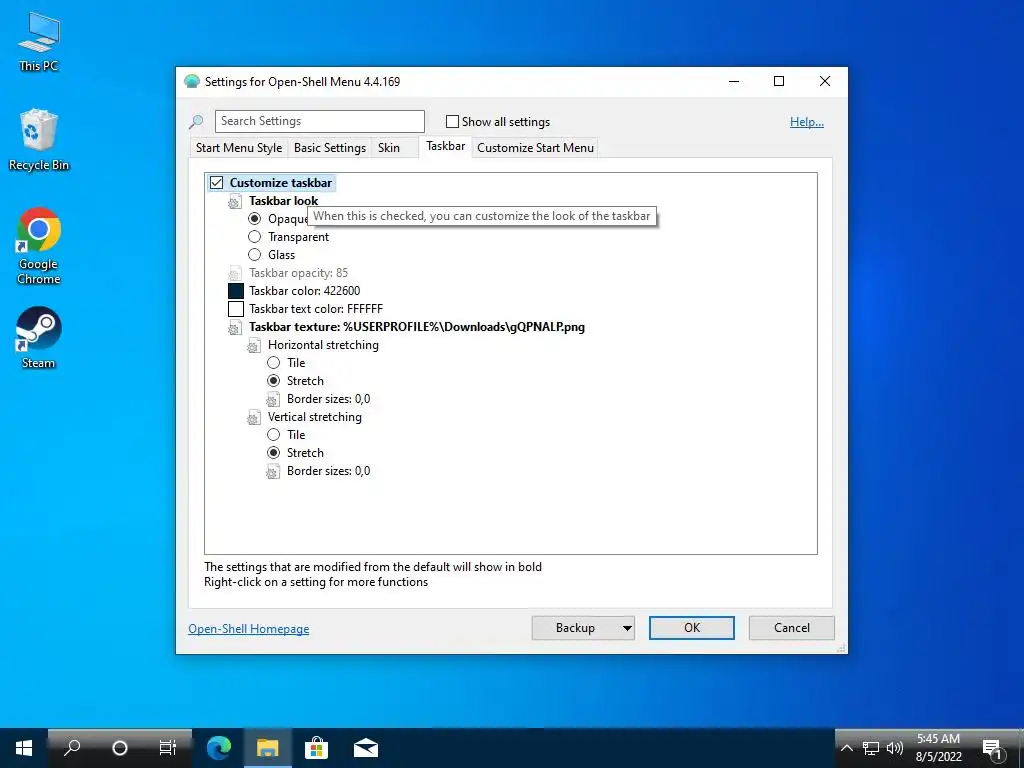Select the Google Chrome desktop shortcut
The width and height of the screenshot is (1024, 768).
pyautogui.click(x=39, y=246)
